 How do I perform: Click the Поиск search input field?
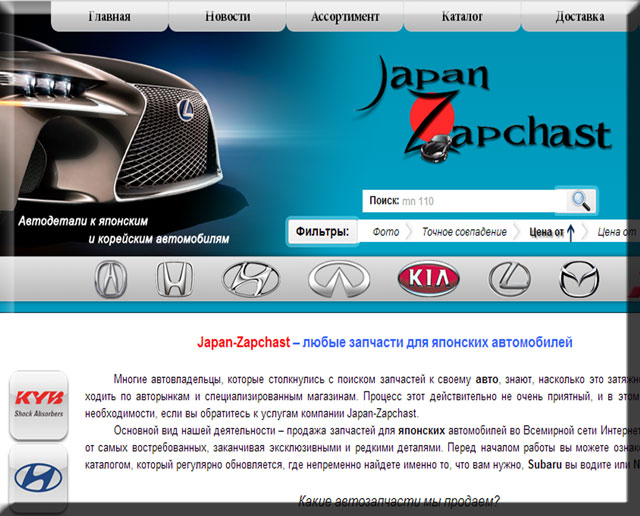tap(481, 201)
